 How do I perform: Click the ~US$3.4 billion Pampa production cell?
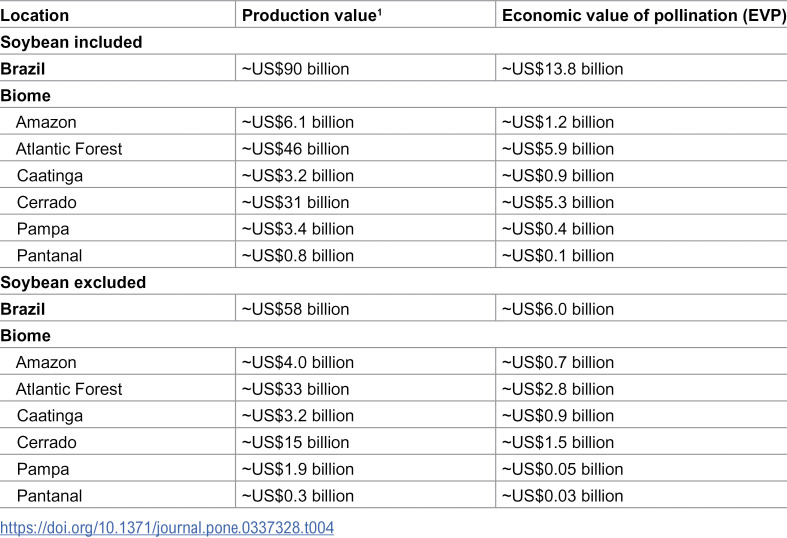(x=298, y=229)
